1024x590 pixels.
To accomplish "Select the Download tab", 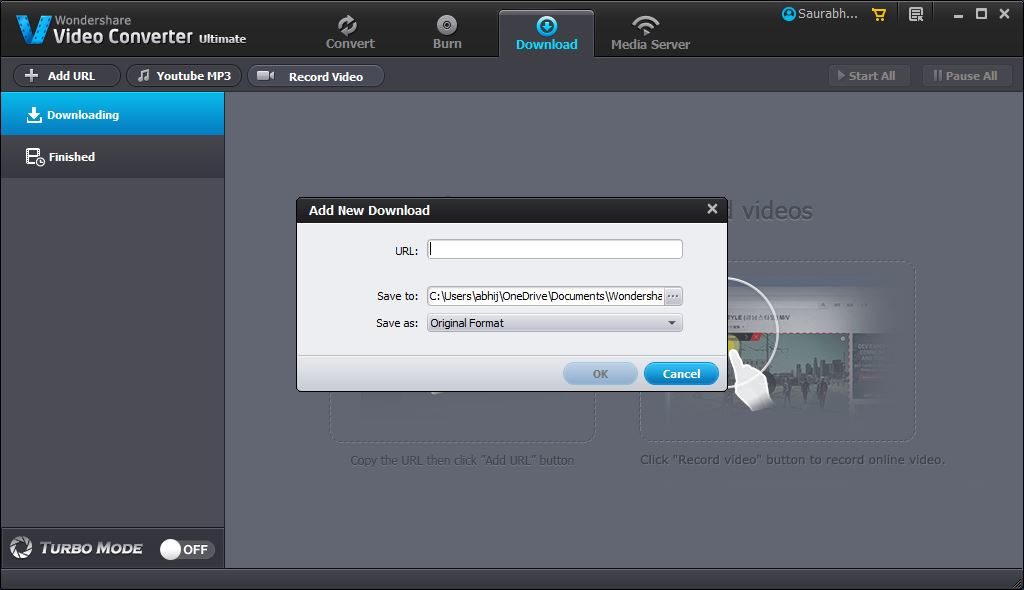I will 547,33.
